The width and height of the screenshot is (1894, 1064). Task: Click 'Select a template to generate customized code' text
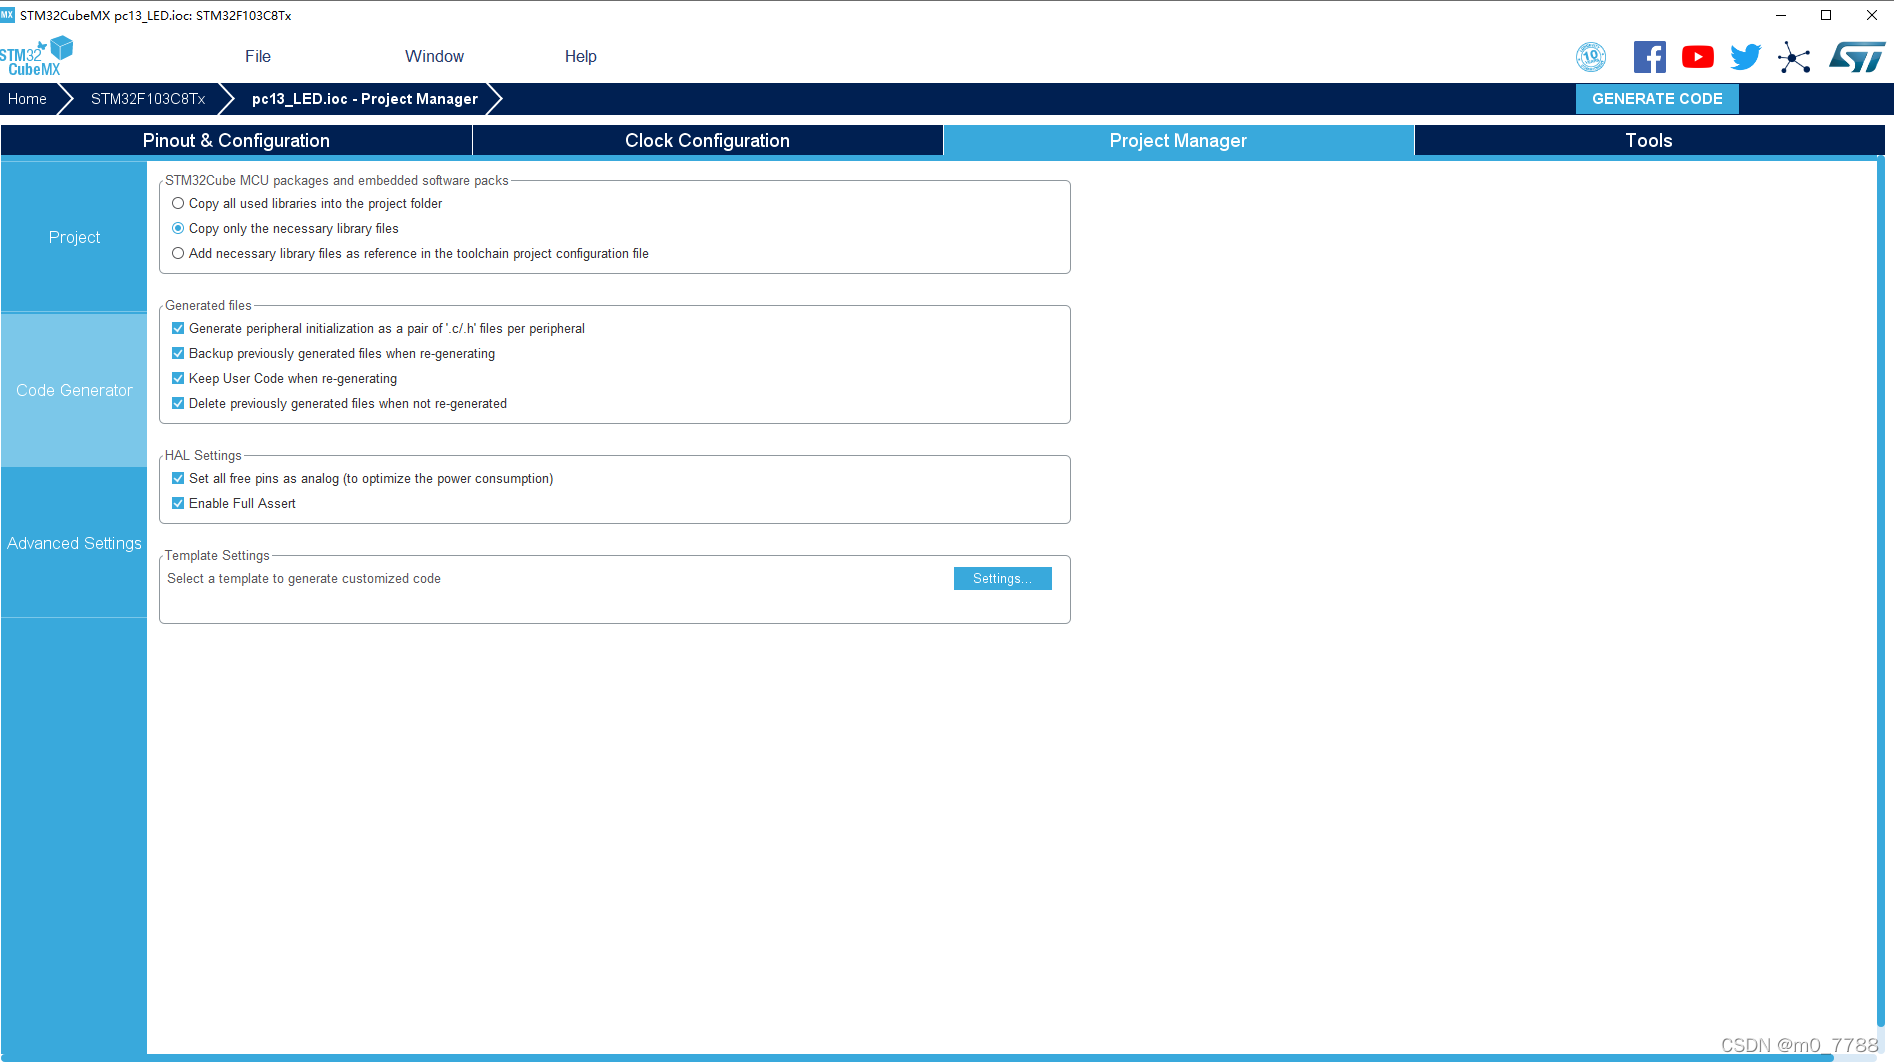[x=304, y=578]
